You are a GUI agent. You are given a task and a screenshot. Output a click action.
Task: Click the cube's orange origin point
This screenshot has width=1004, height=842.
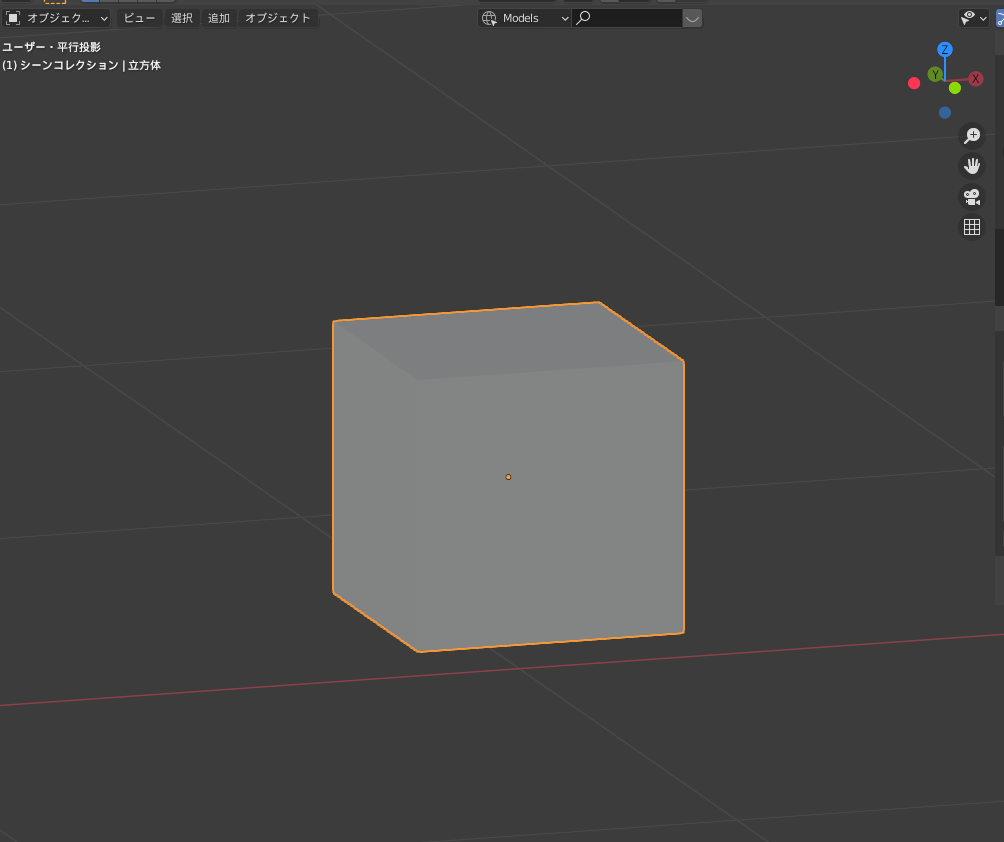click(x=508, y=477)
